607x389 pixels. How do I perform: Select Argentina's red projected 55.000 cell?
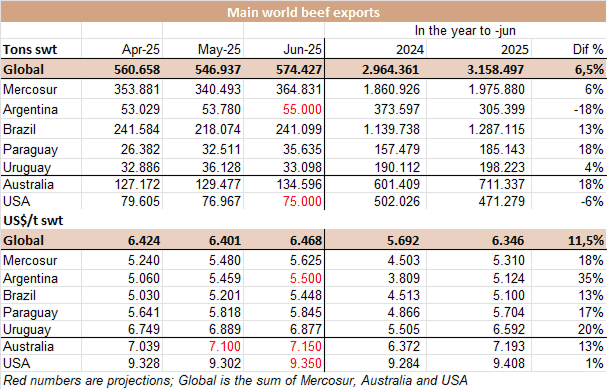[x=302, y=110]
